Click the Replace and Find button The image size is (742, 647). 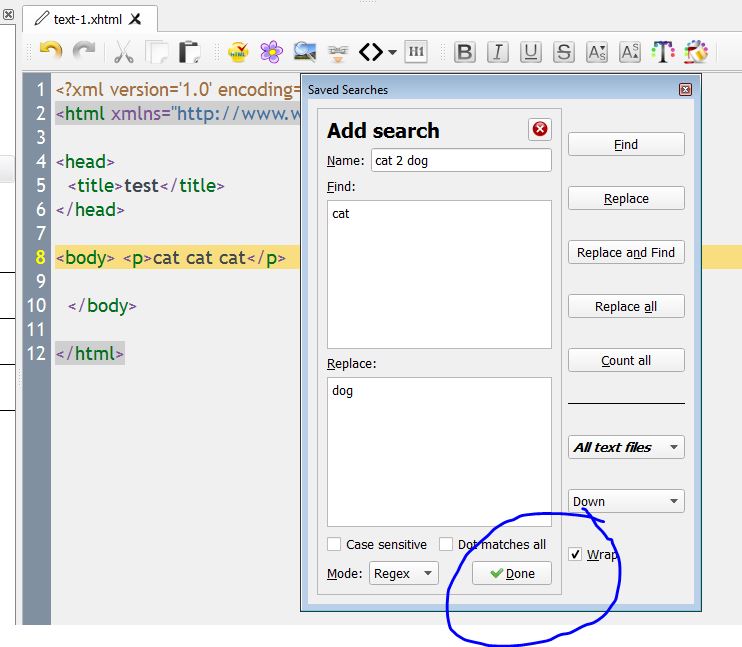click(626, 252)
